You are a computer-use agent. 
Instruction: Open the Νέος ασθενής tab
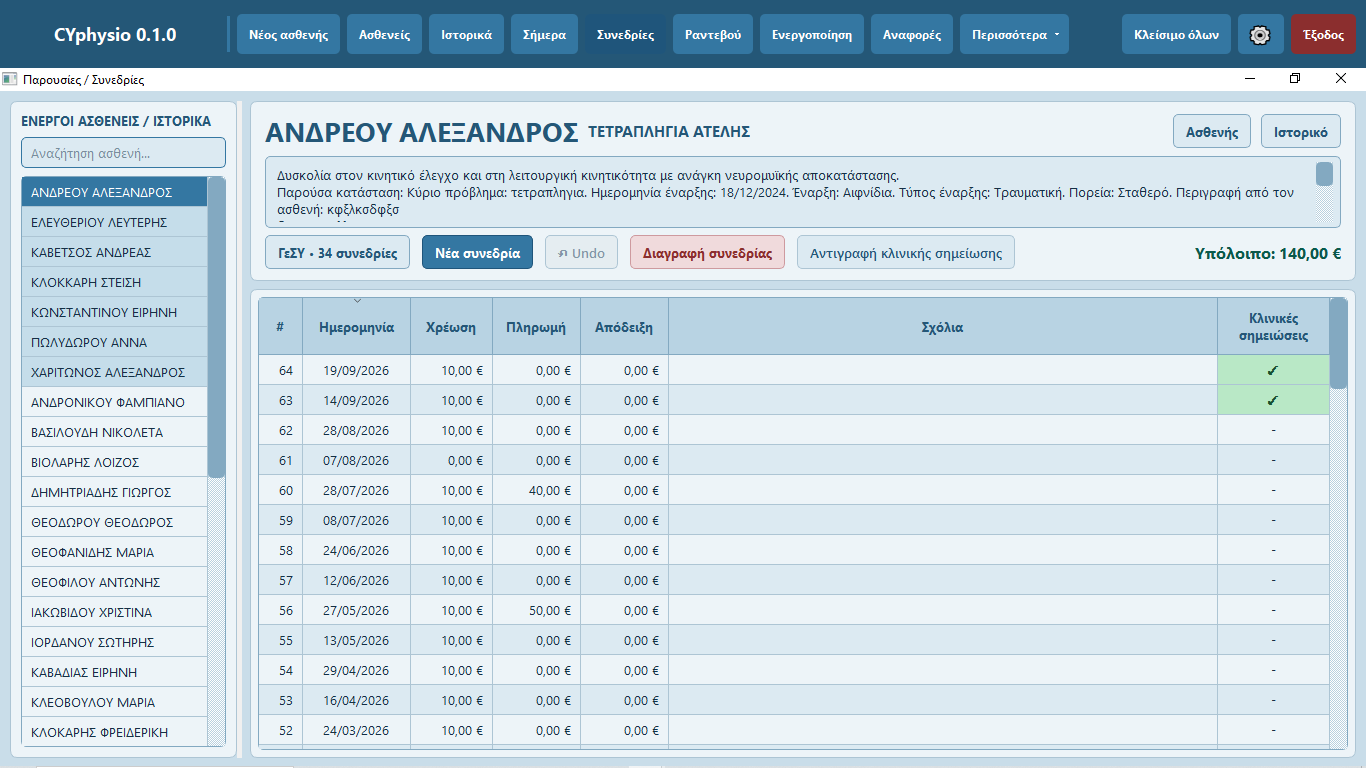tap(289, 34)
